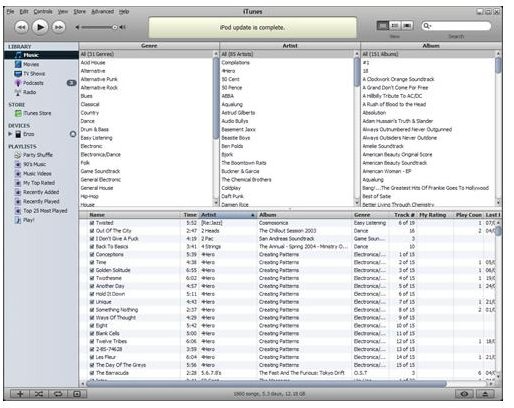The image size is (514, 408).
Task: Open Recently Played playlist
Action: pos(41,202)
